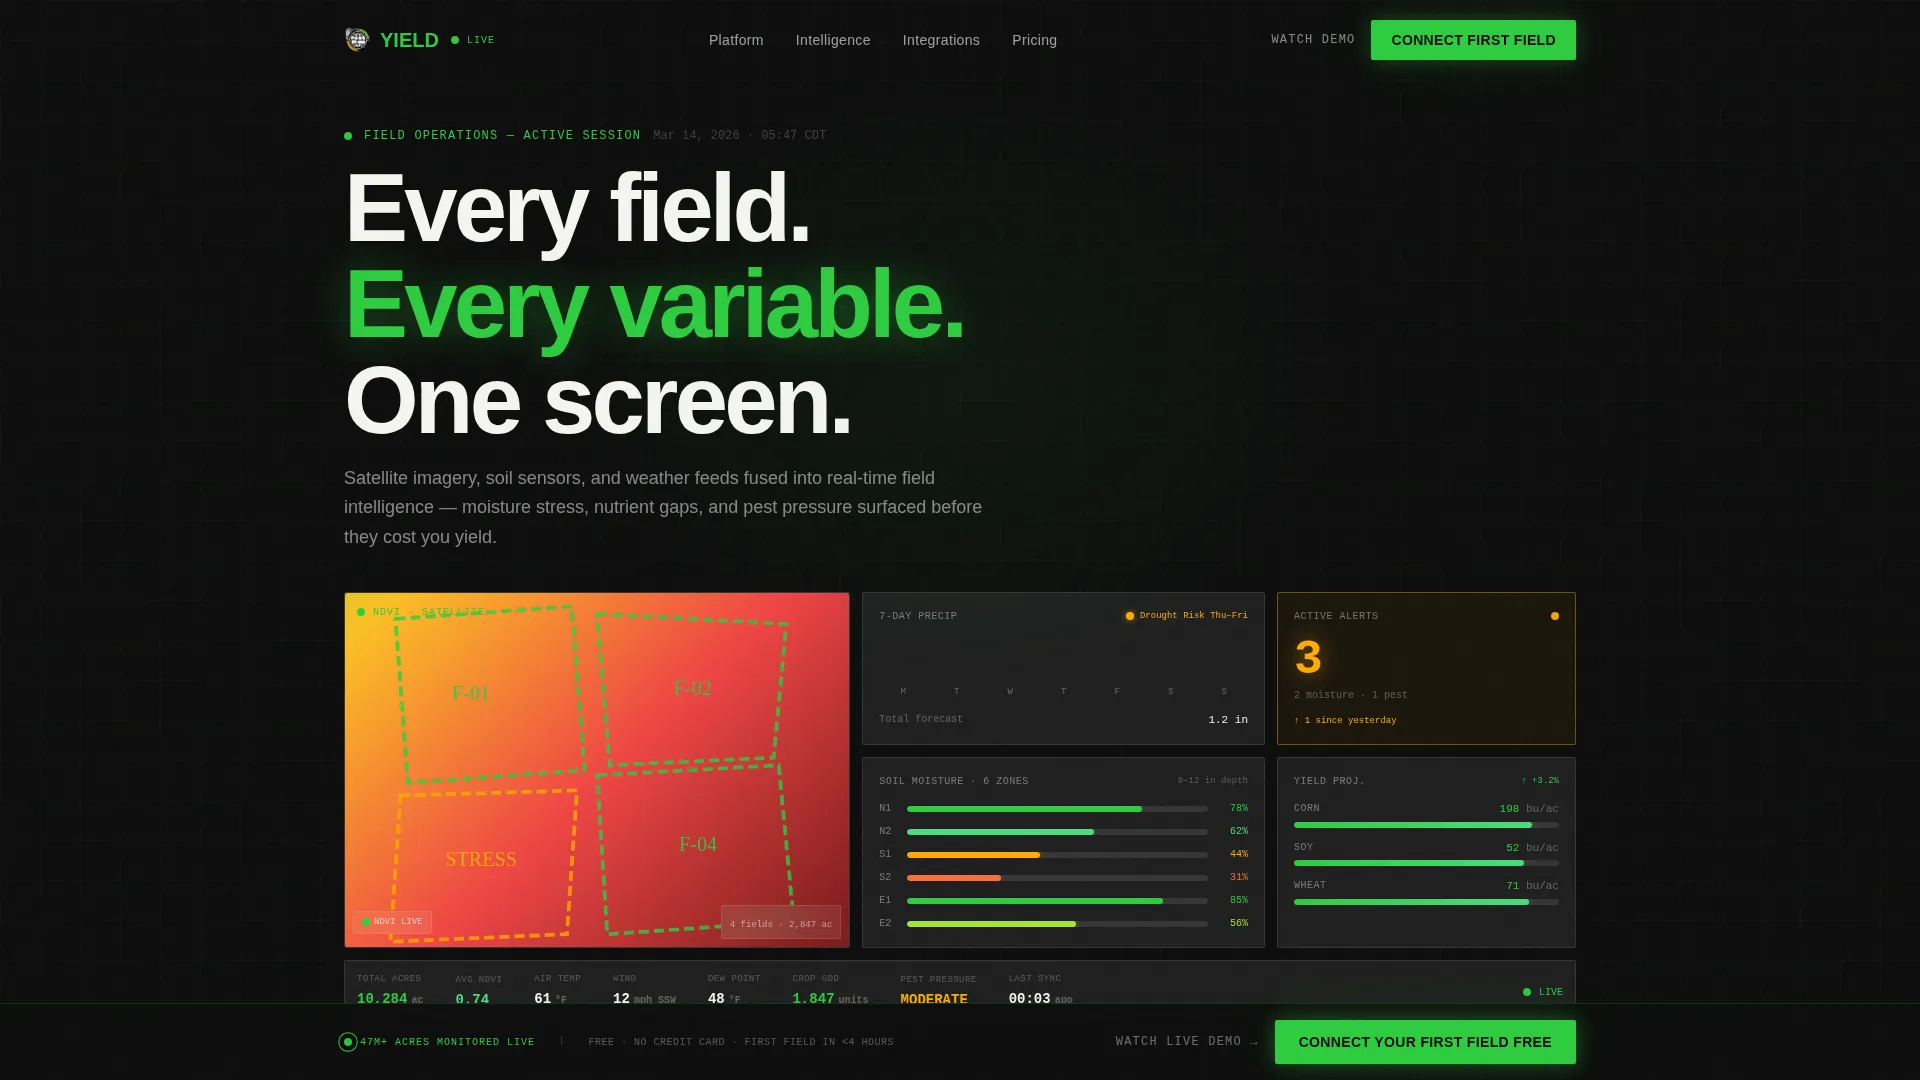Click the WIND '12 mph SSW' stat
This screenshot has height=1080, width=1920.
(644, 998)
